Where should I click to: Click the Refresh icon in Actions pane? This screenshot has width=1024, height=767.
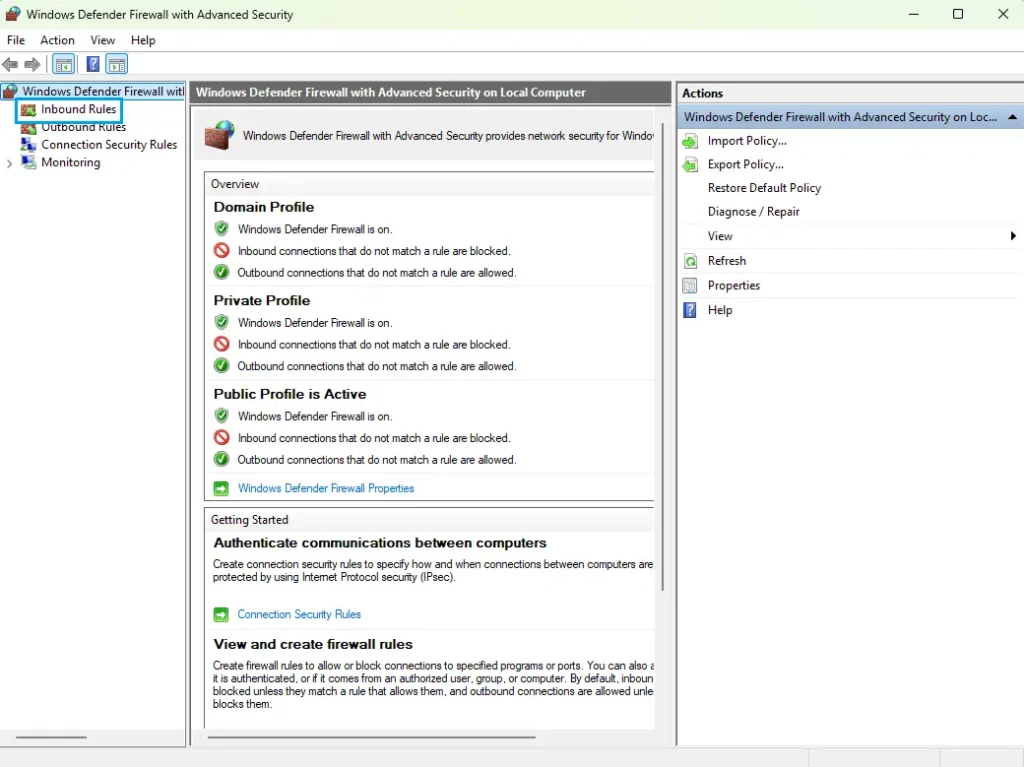690,261
